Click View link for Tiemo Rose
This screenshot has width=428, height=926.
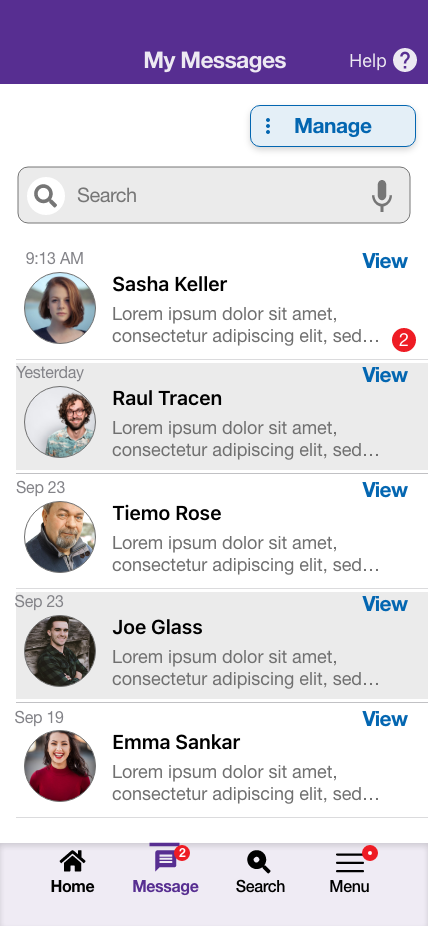[x=385, y=490]
